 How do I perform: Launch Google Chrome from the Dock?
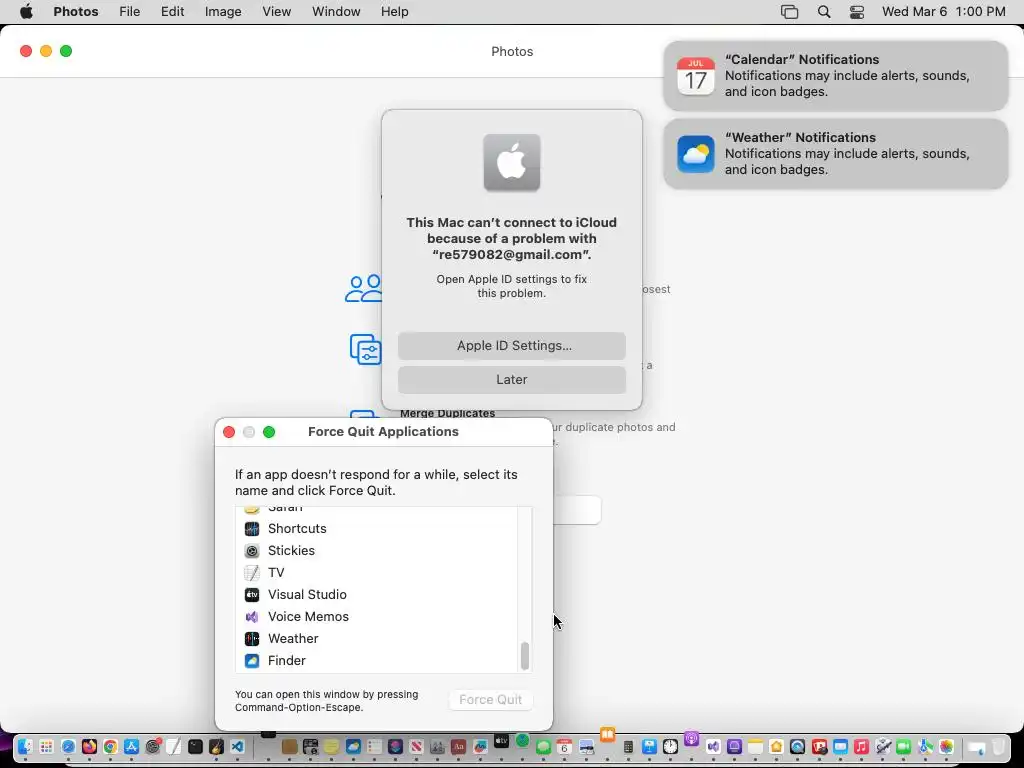point(110,746)
